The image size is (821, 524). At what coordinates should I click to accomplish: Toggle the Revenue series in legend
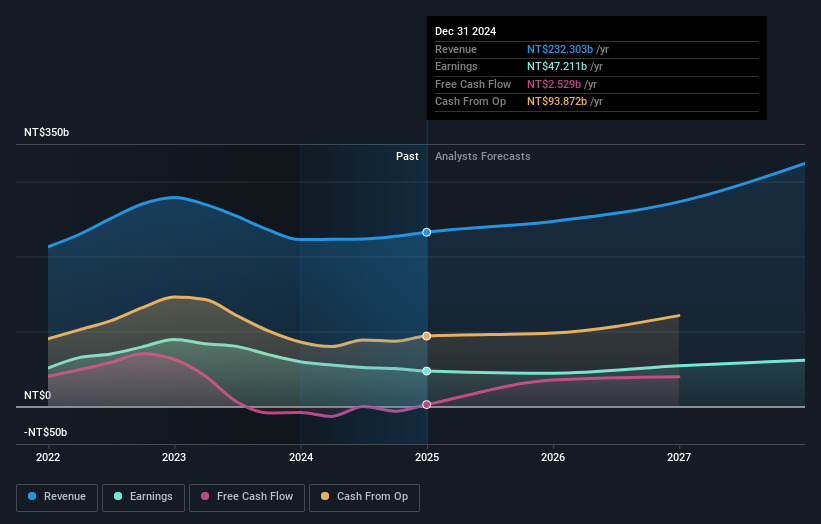click(x=57, y=496)
